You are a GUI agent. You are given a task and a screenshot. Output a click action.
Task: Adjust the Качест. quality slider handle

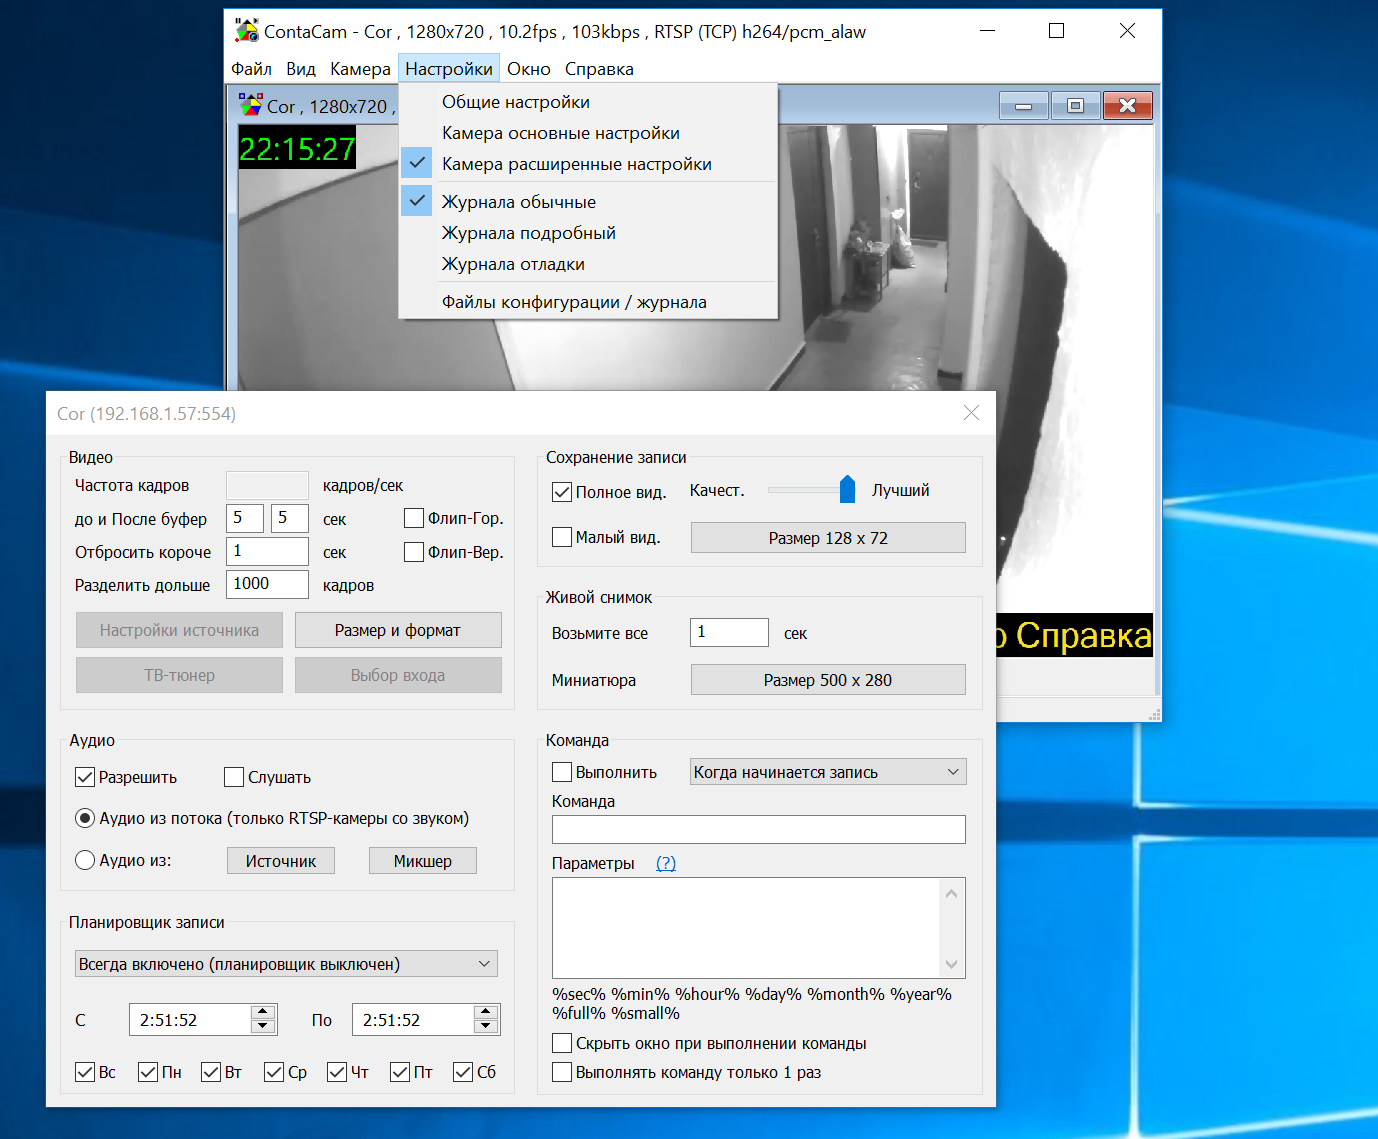coord(847,490)
